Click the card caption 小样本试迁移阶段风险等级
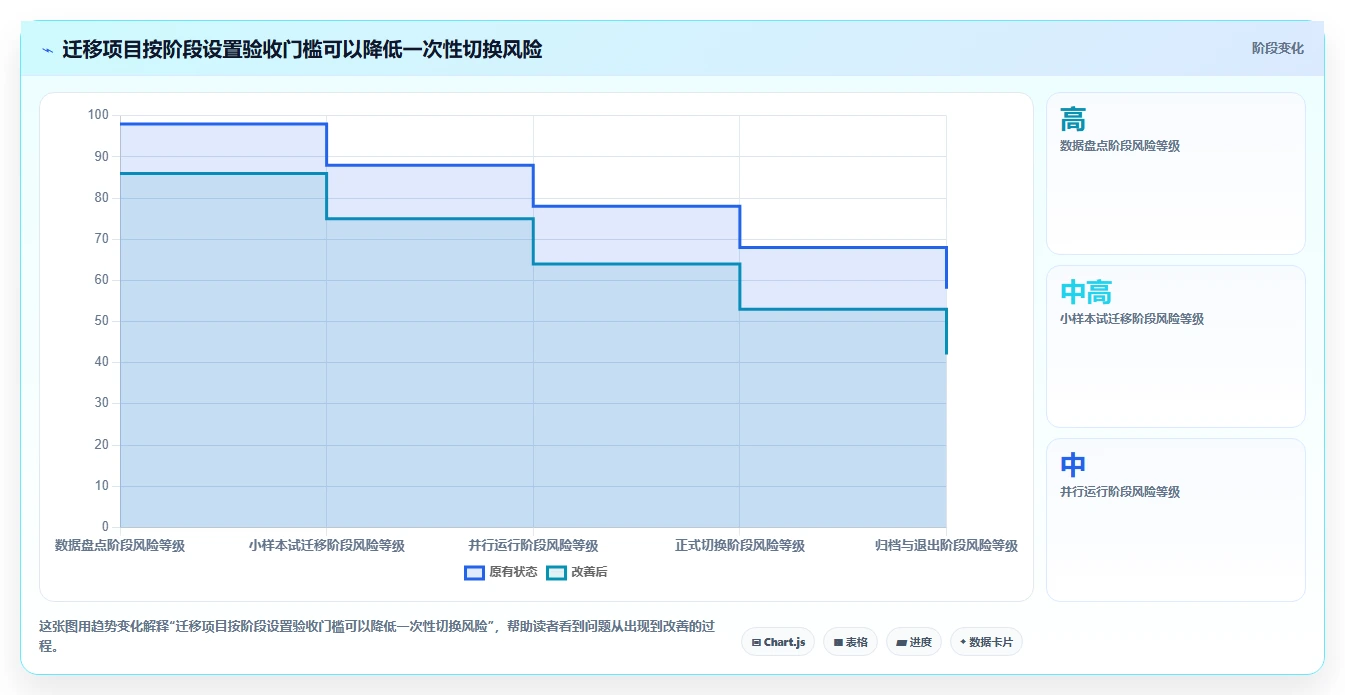Image resolution: width=1345 pixels, height=695 pixels. pos(1132,319)
